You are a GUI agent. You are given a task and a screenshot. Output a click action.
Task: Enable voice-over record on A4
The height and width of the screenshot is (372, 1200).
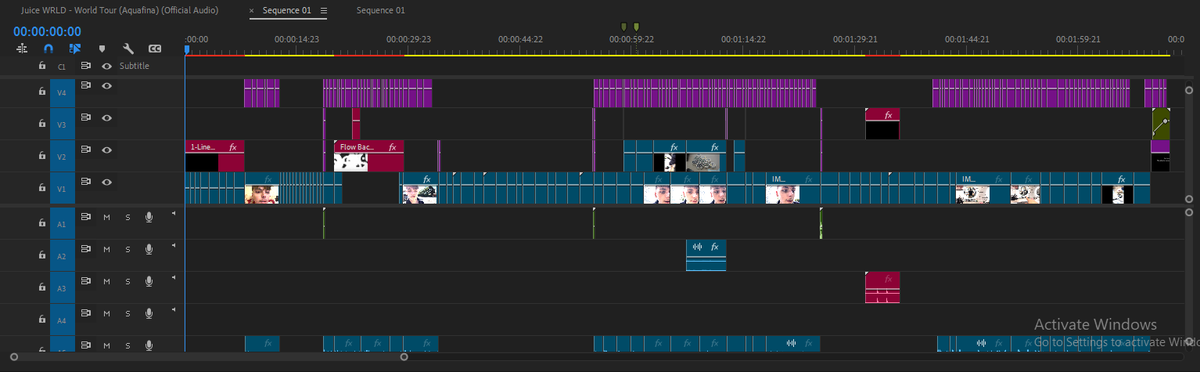(149, 314)
